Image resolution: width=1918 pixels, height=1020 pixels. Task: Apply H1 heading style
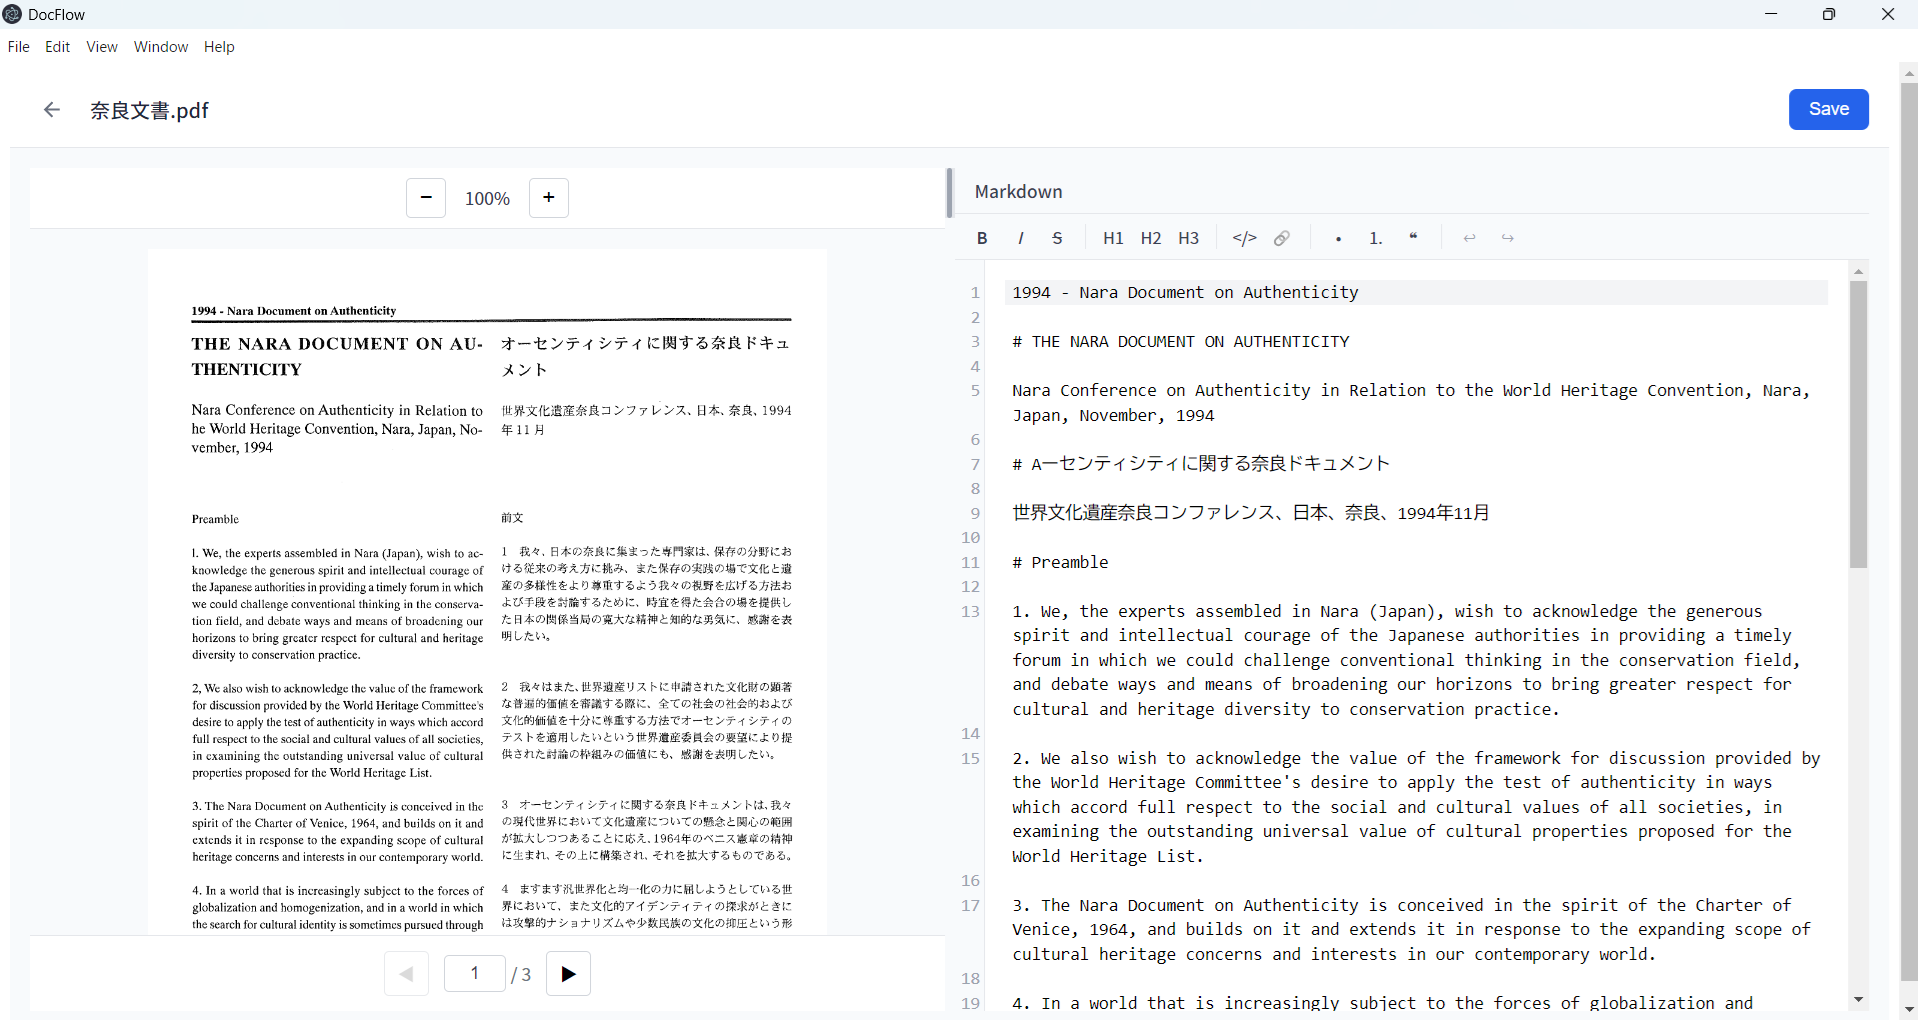1113,238
